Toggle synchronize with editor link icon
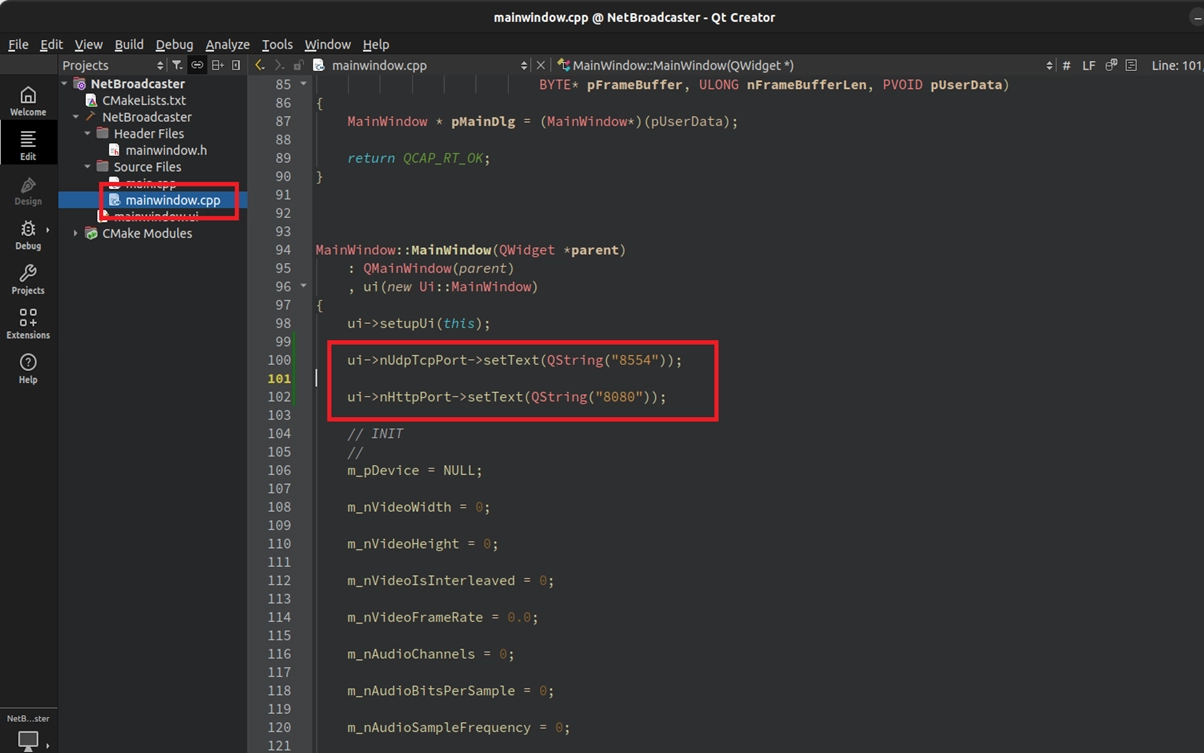1204x753 pixels. [197, 65]
